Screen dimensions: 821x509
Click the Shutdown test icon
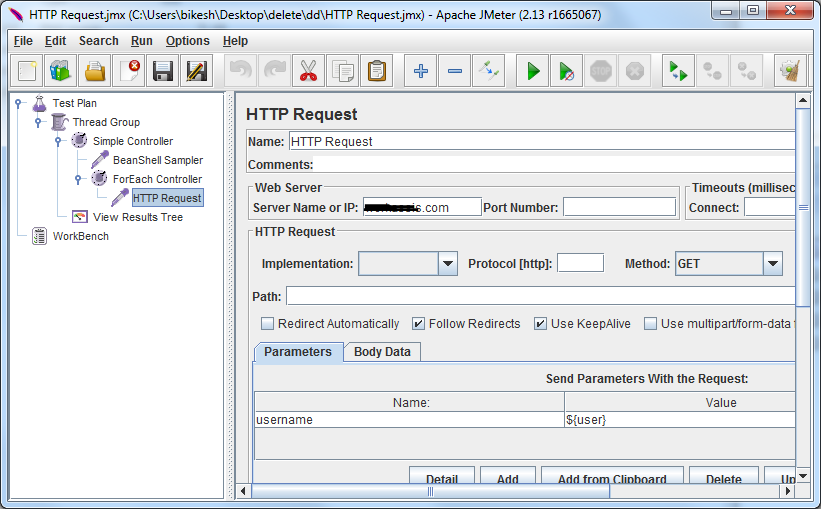[635, 71]
